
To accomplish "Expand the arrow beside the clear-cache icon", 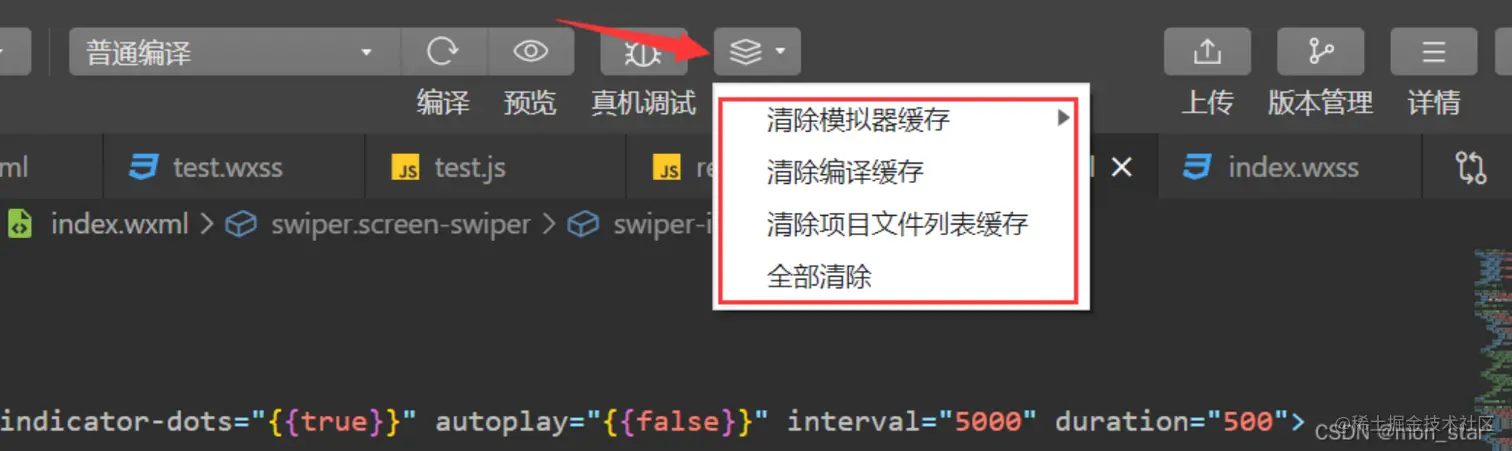I will pos(781,51).
